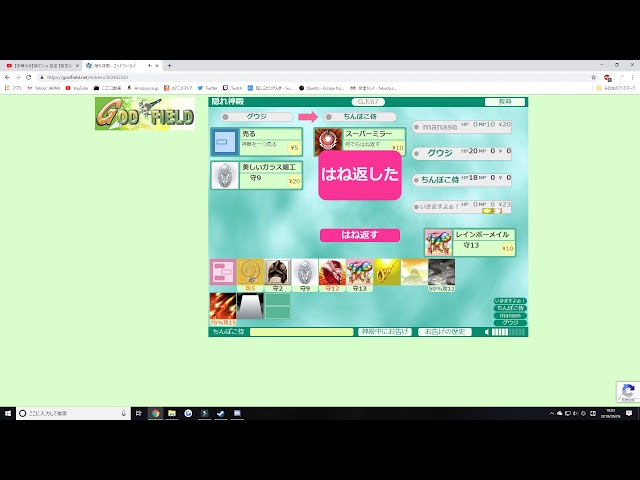Click the ちんぽこ侍 target name pill

tap(360, 117)
